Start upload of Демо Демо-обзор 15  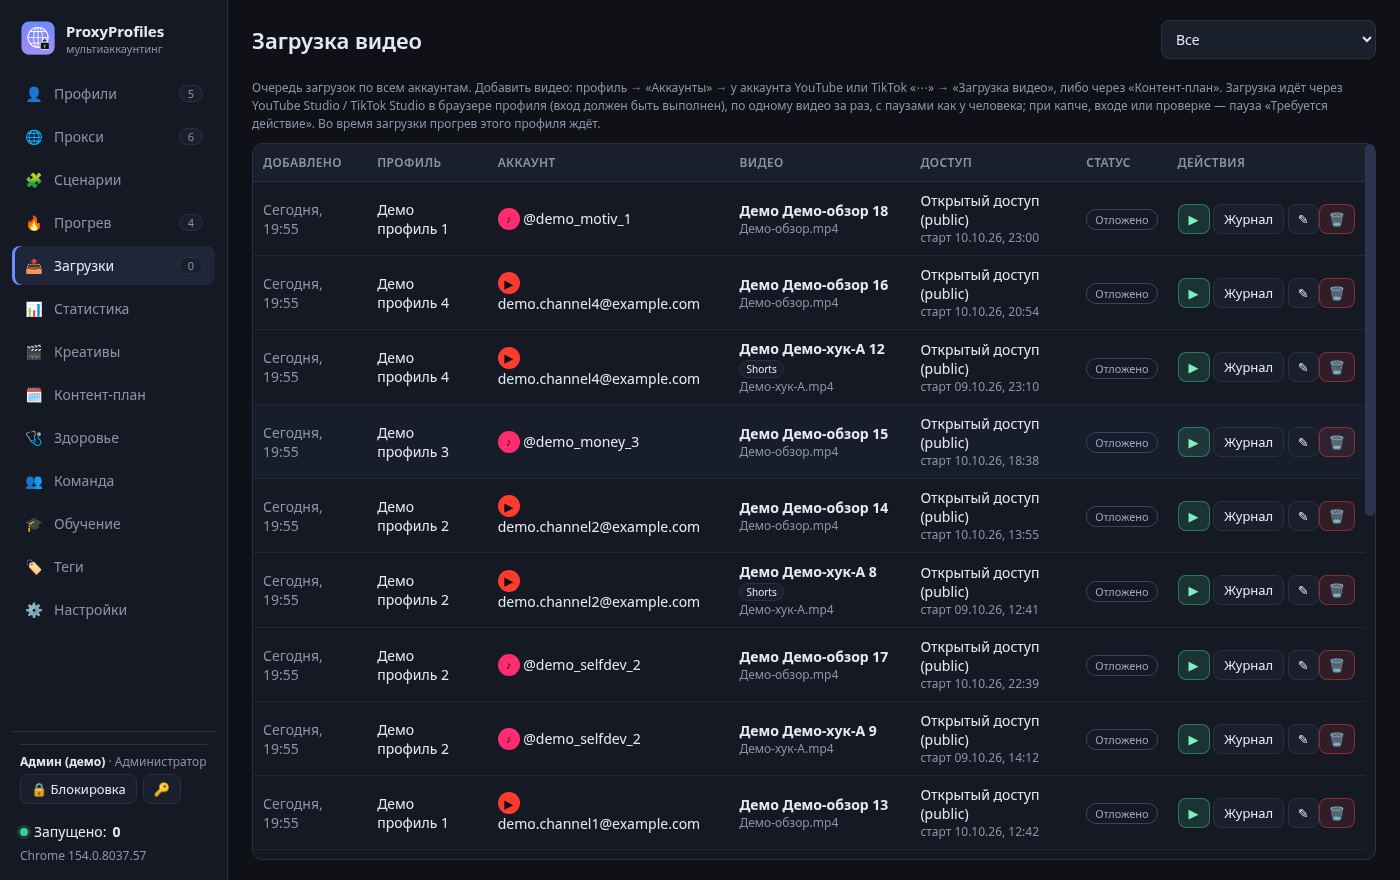tap(1193, 442)
